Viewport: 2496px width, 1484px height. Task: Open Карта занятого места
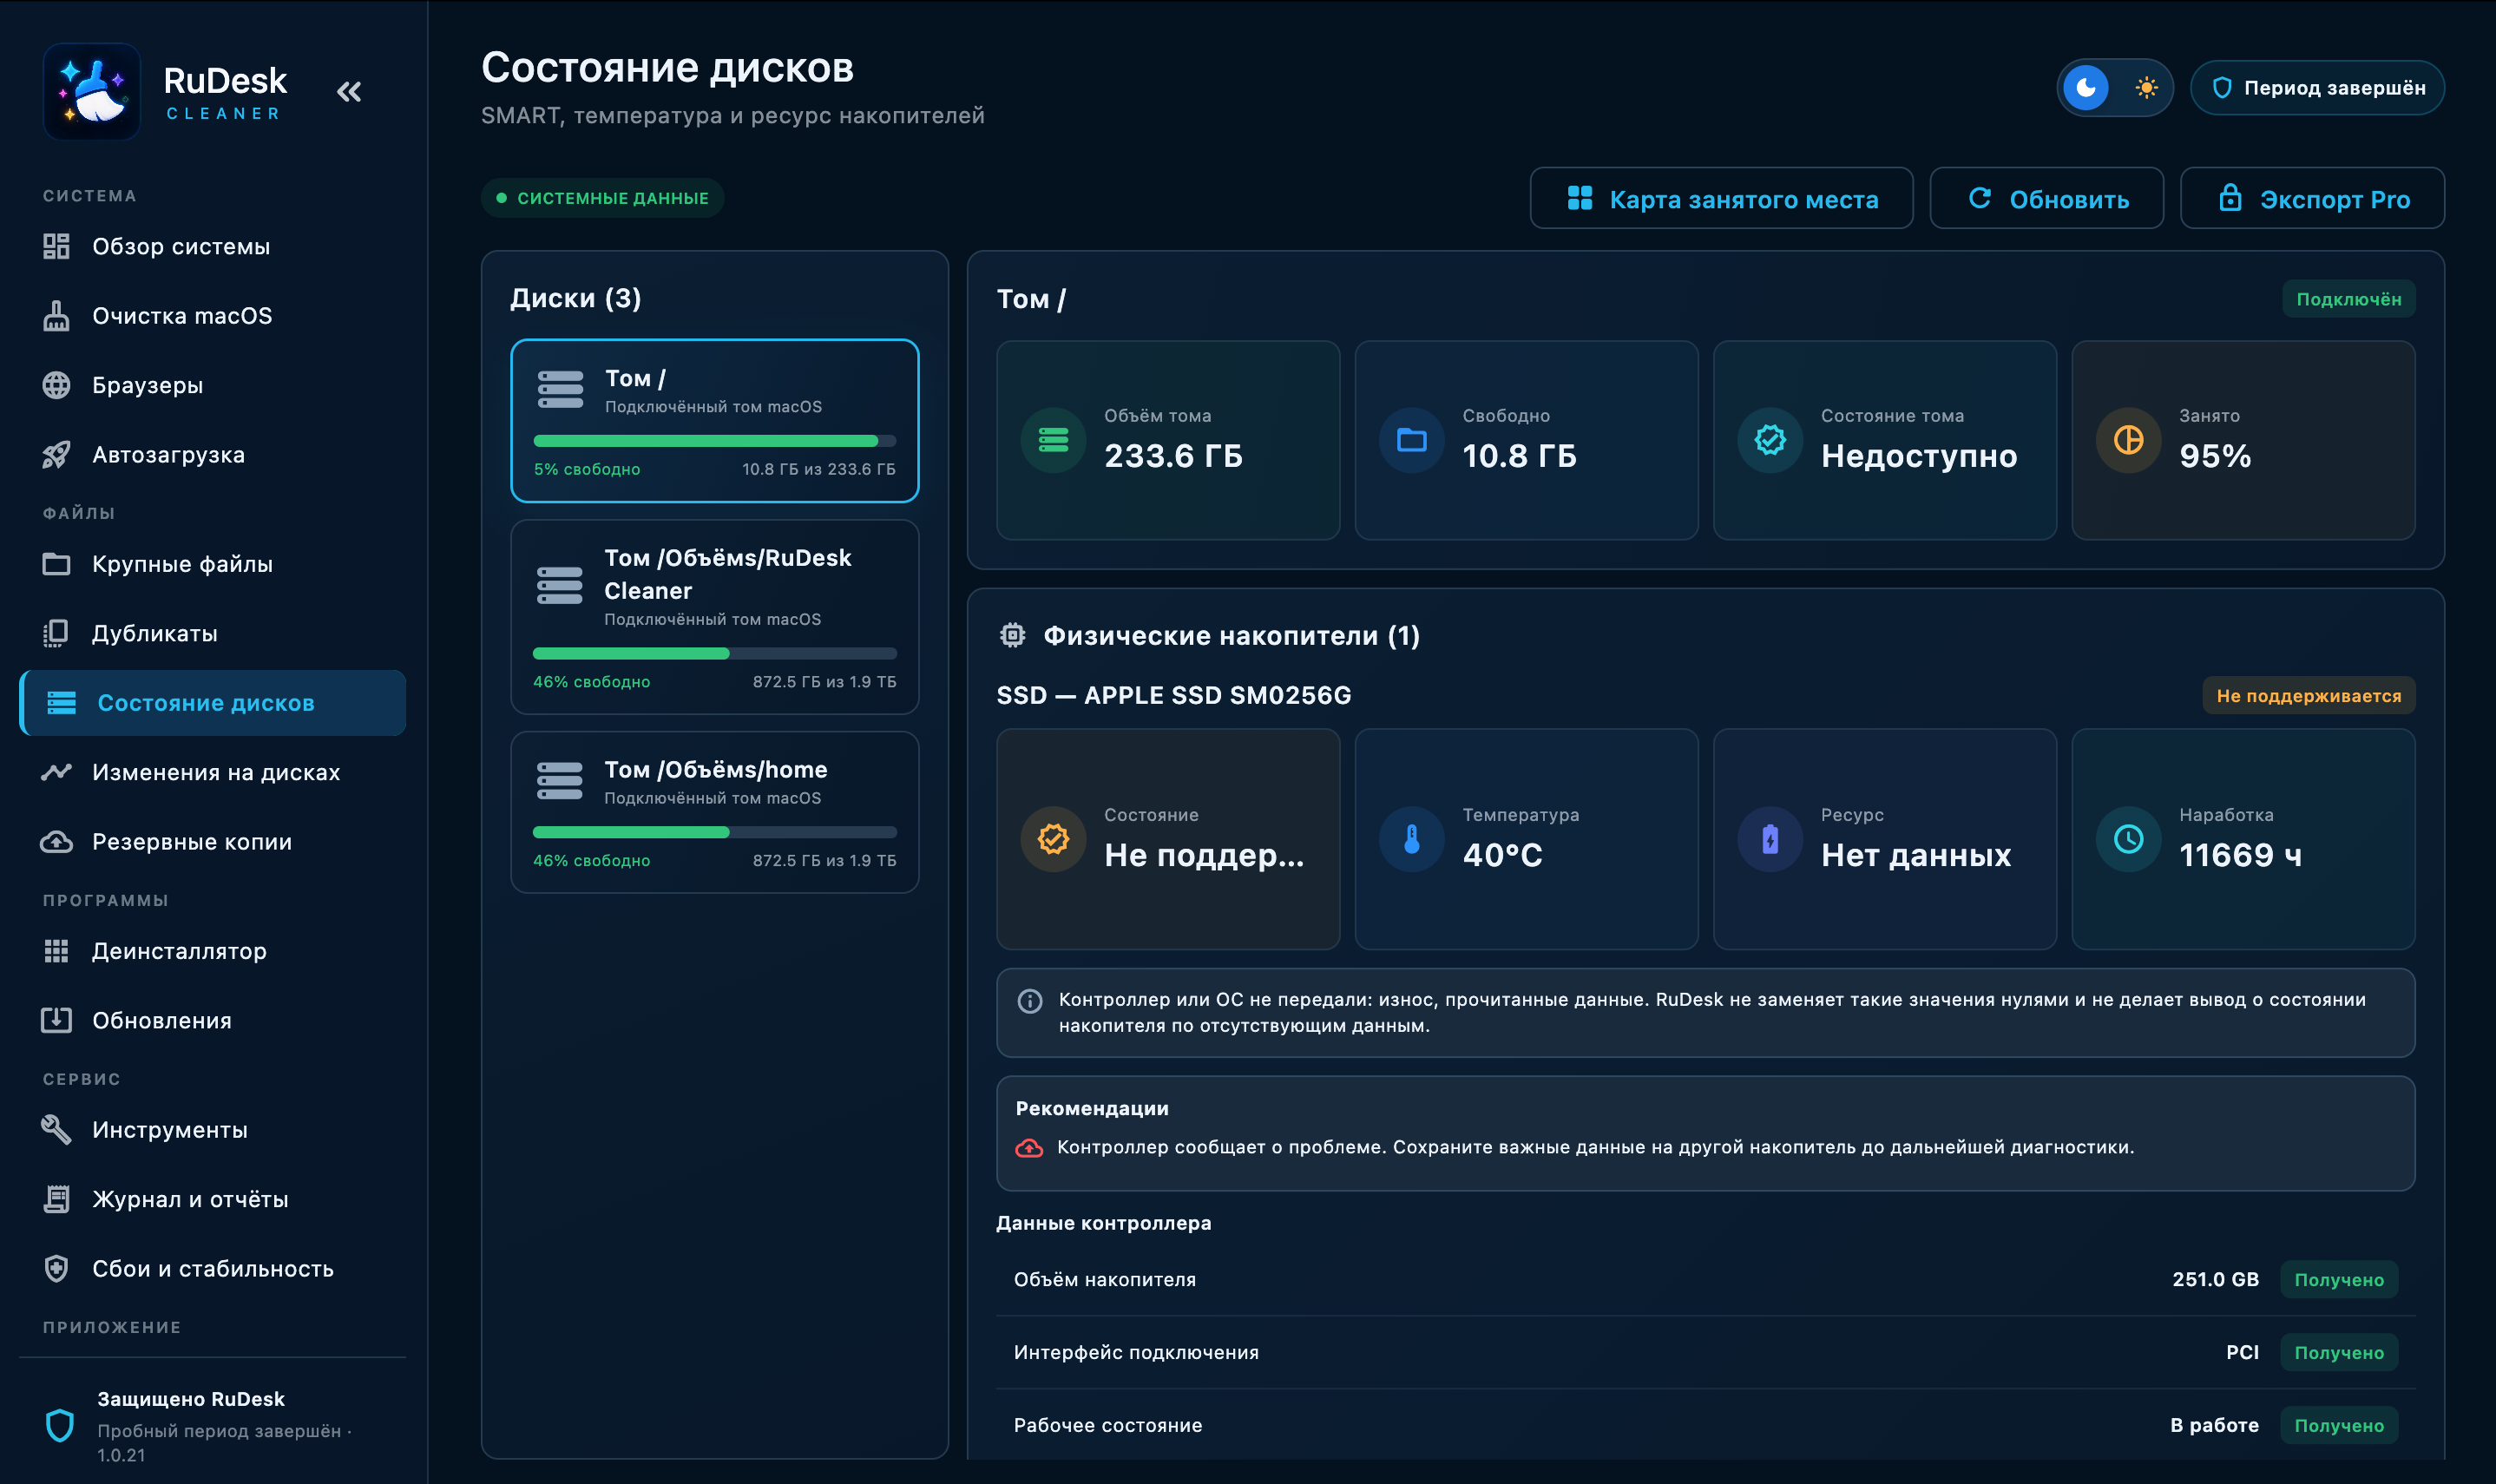point(1721,198)
